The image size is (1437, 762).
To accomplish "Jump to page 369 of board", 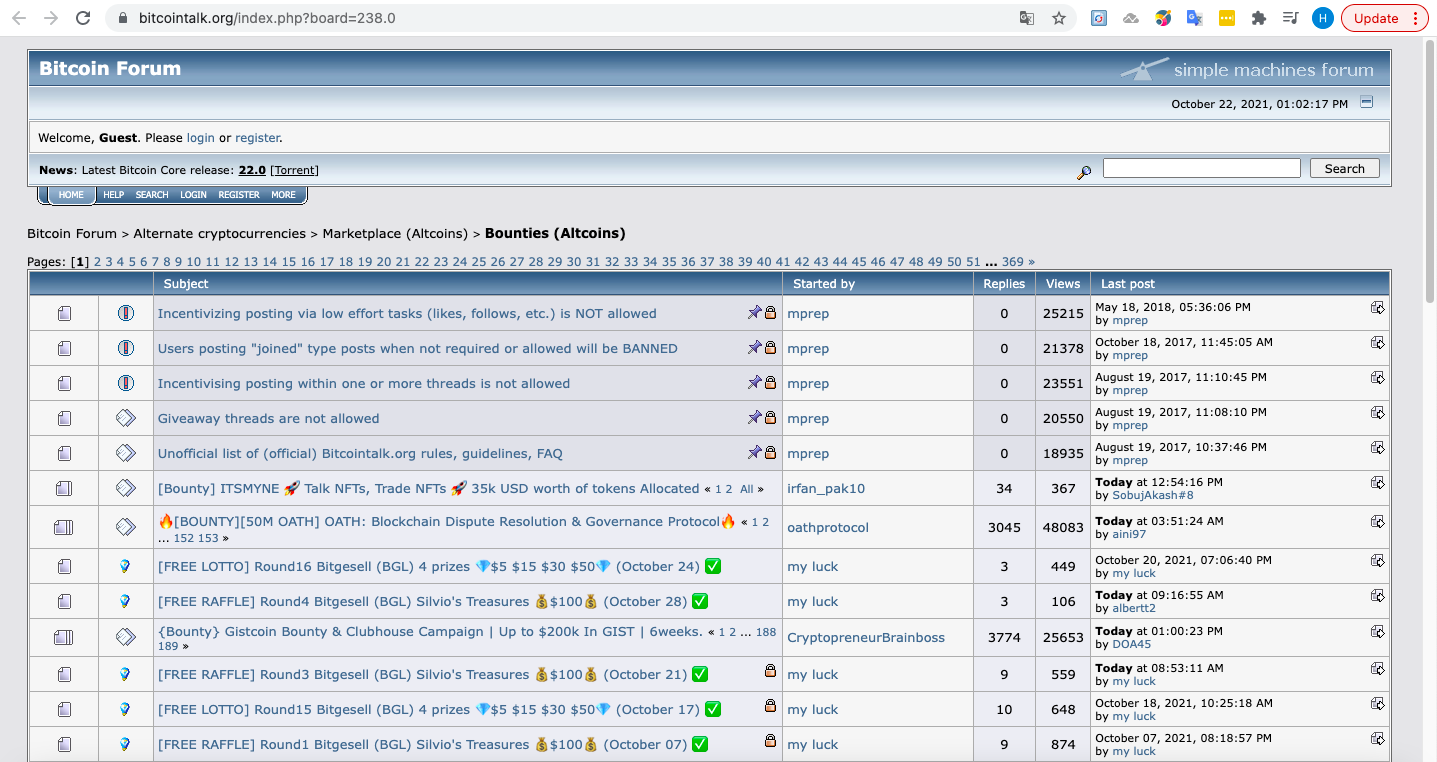I will tap(1013, 262).
